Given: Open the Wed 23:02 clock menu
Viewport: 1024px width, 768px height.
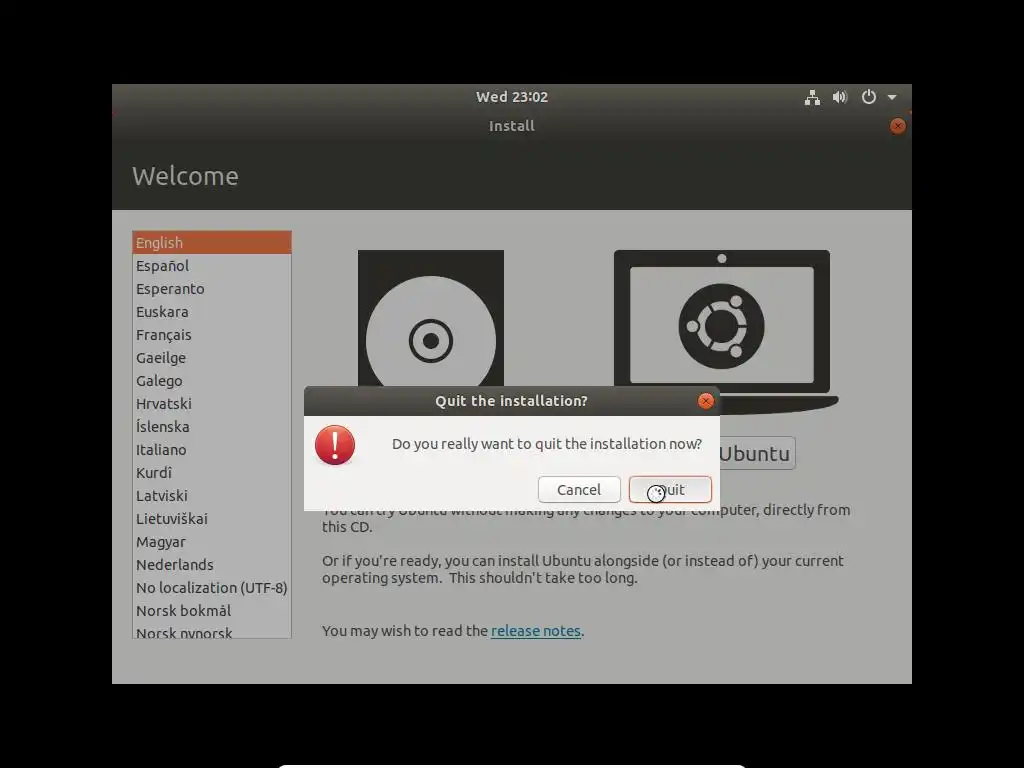Looking at the screenshot, I should pyautogui.click(x=511, y=97).
